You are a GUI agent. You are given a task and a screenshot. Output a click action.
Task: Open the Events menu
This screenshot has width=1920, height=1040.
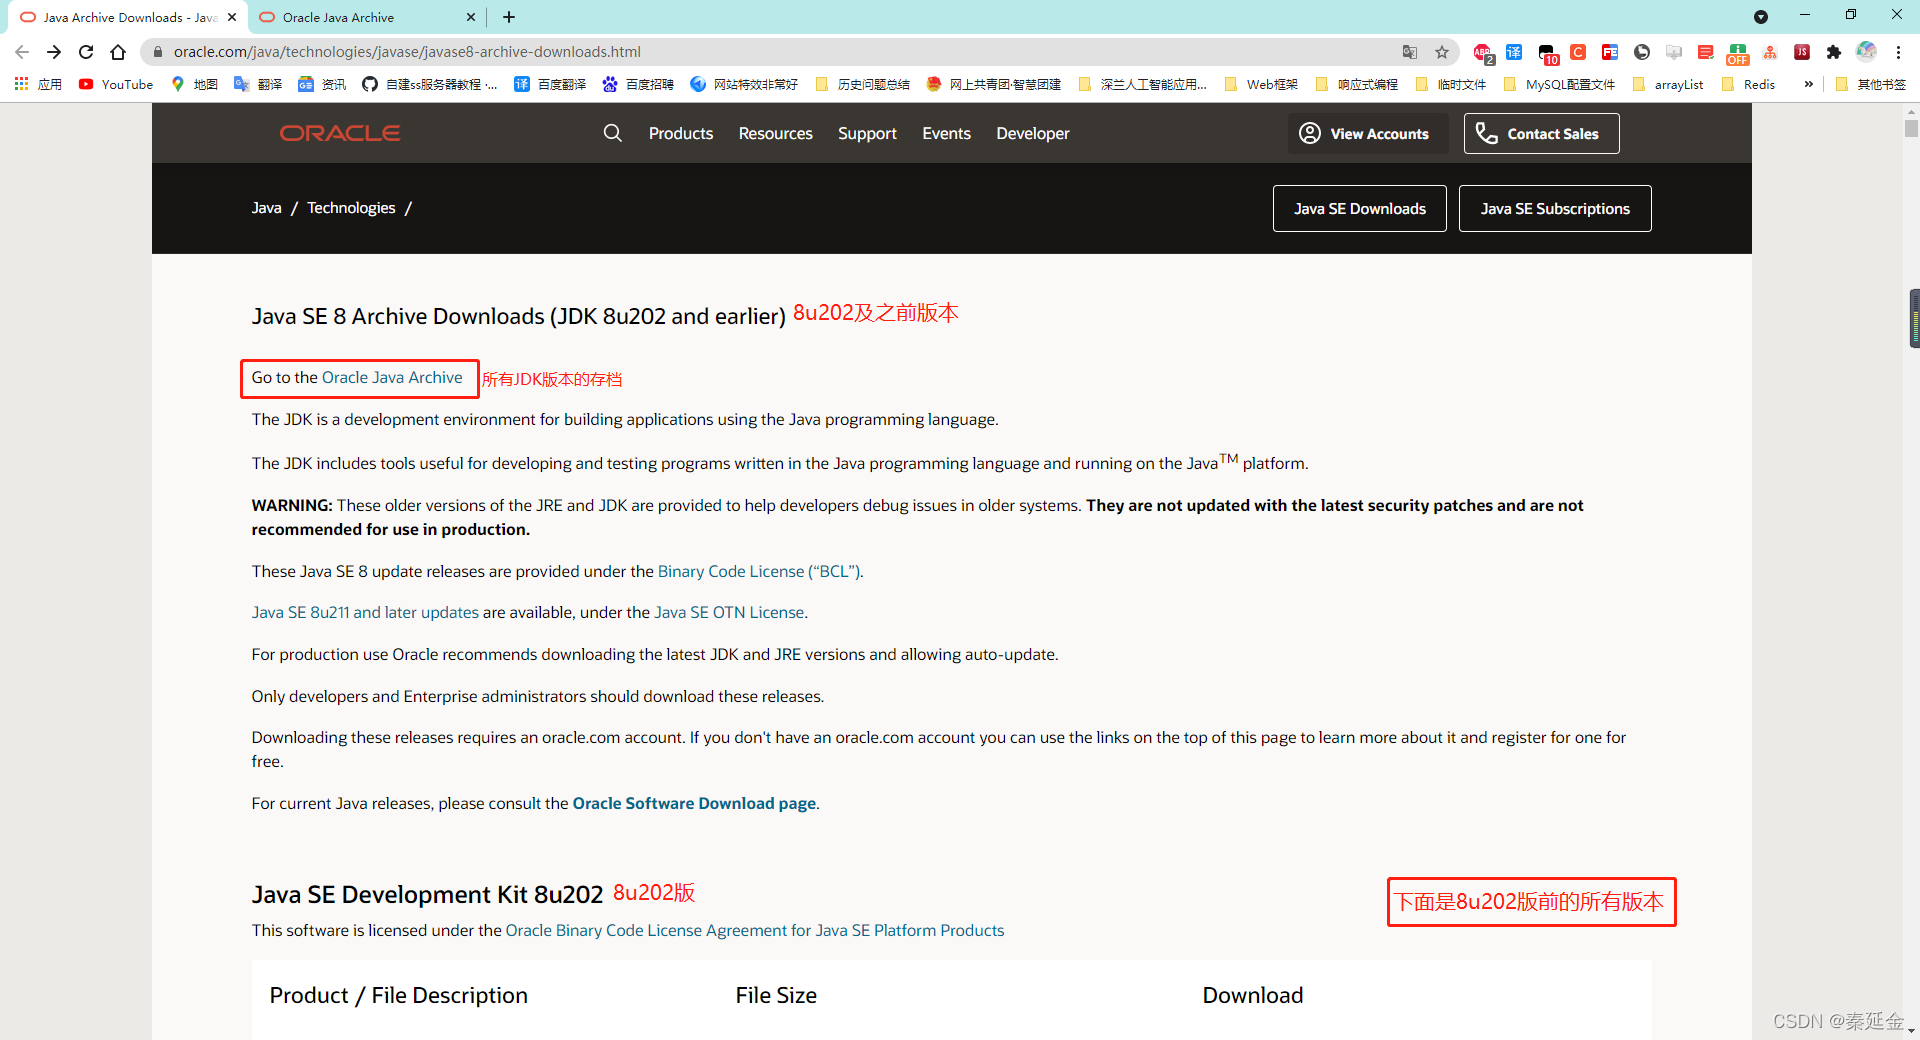[946, 133]
